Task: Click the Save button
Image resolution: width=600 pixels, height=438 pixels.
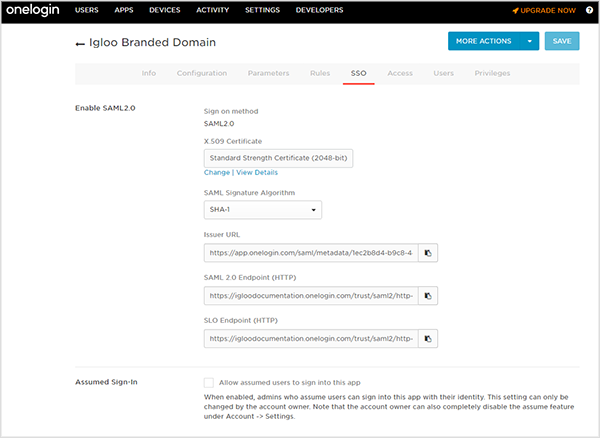Action: coord(562,42)
